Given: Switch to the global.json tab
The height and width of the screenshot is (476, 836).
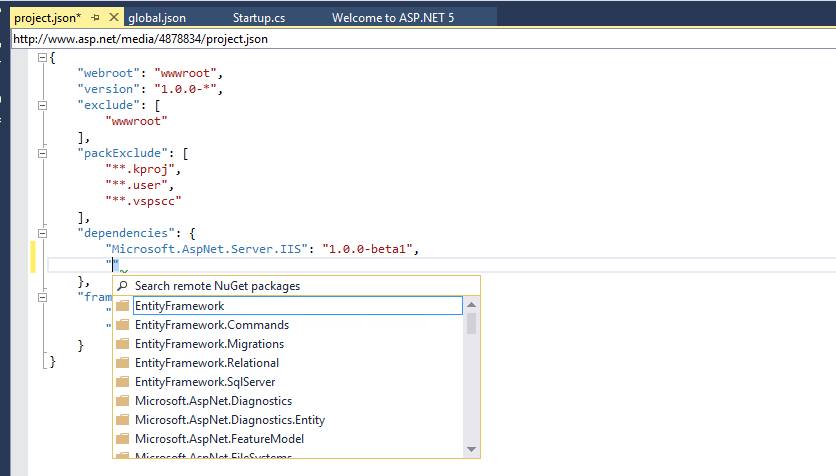Looking at the screenshot, I should (157, 18).
